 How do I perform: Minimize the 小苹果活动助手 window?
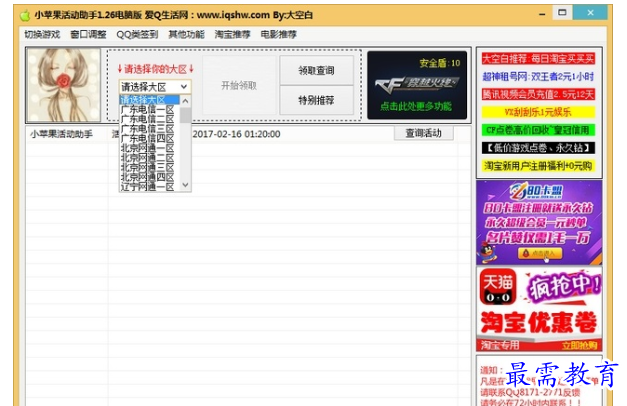(x=542, y=14)
